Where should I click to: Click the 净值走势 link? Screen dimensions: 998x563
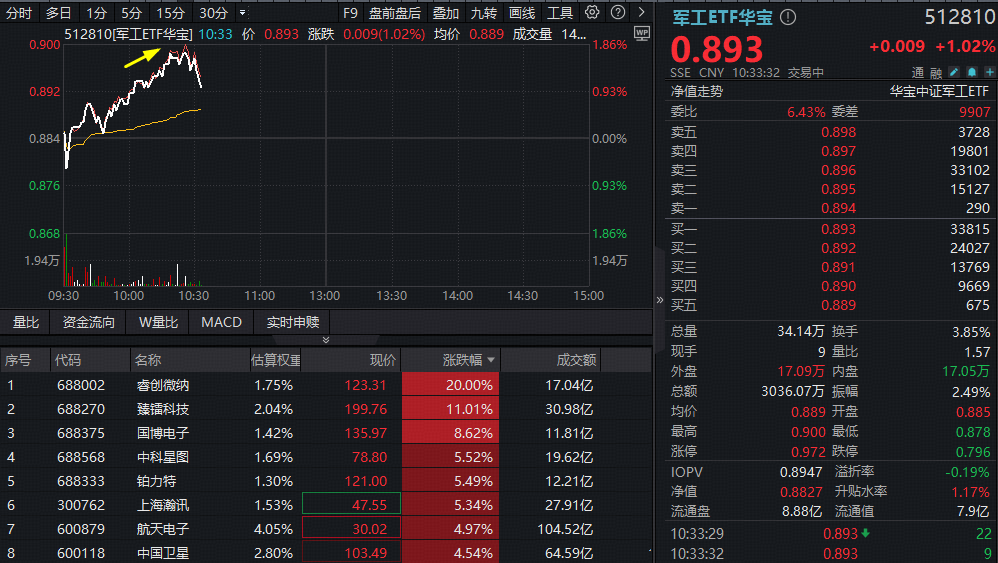tap(697, 91)
